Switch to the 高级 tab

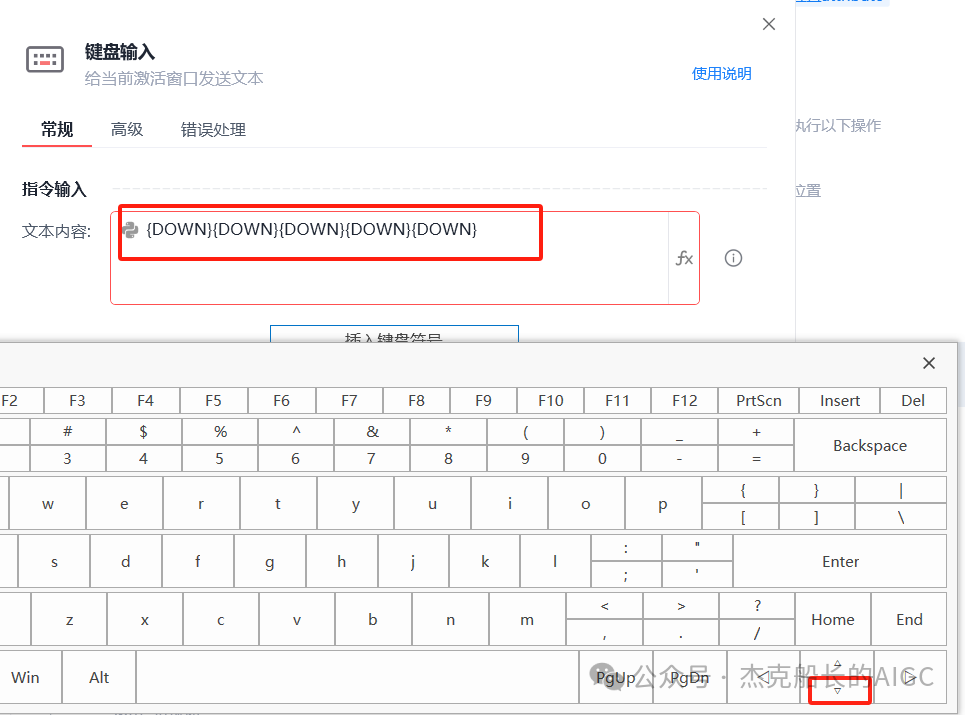(127, 129)
